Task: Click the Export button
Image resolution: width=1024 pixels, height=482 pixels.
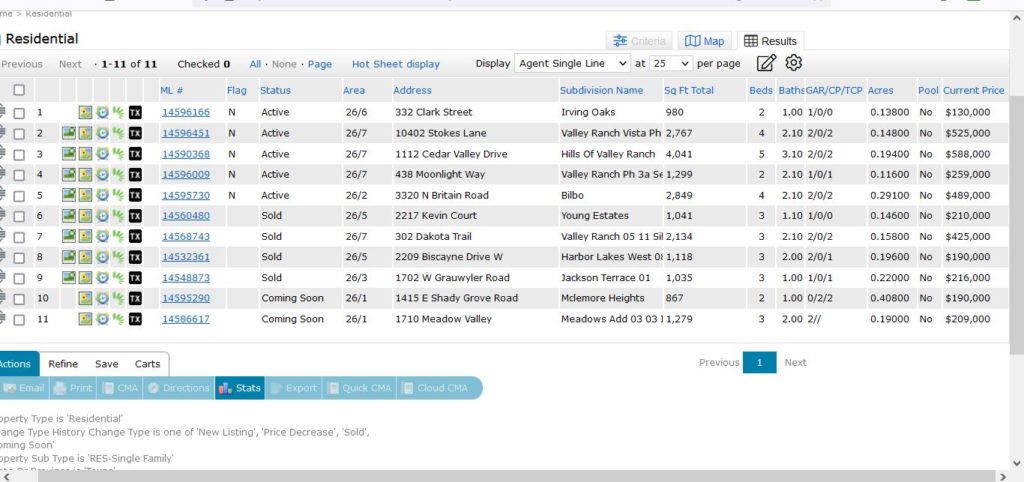Action: [x=293, y=388]
